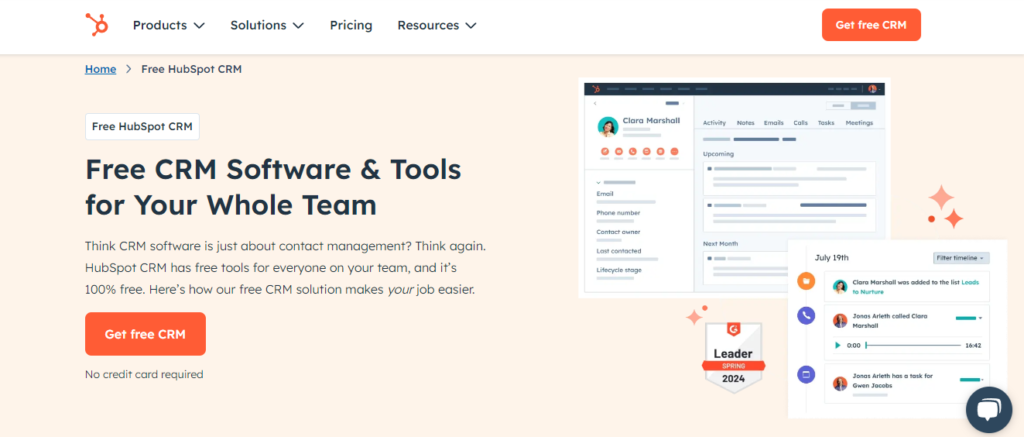Click the back arrow above Clara Marshall's avatar
The height and width of the screenshot is (437, 1024).
pyautogui.click(x=595, y=104)
